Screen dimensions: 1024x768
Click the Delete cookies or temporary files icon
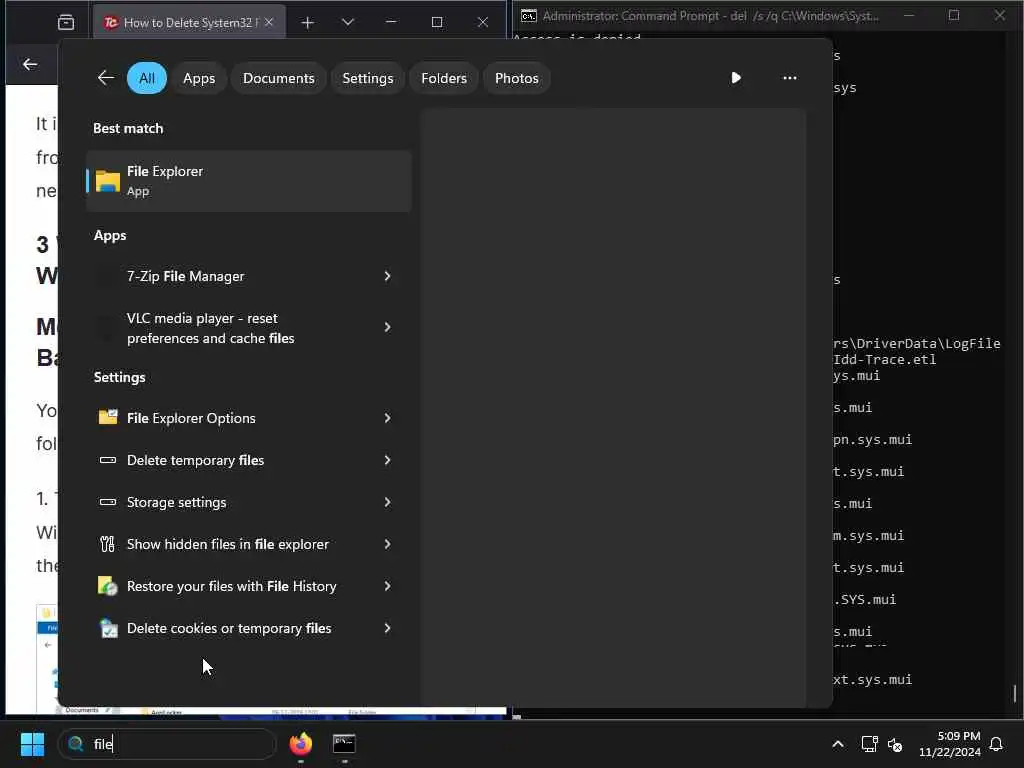(x=108, y=628)
